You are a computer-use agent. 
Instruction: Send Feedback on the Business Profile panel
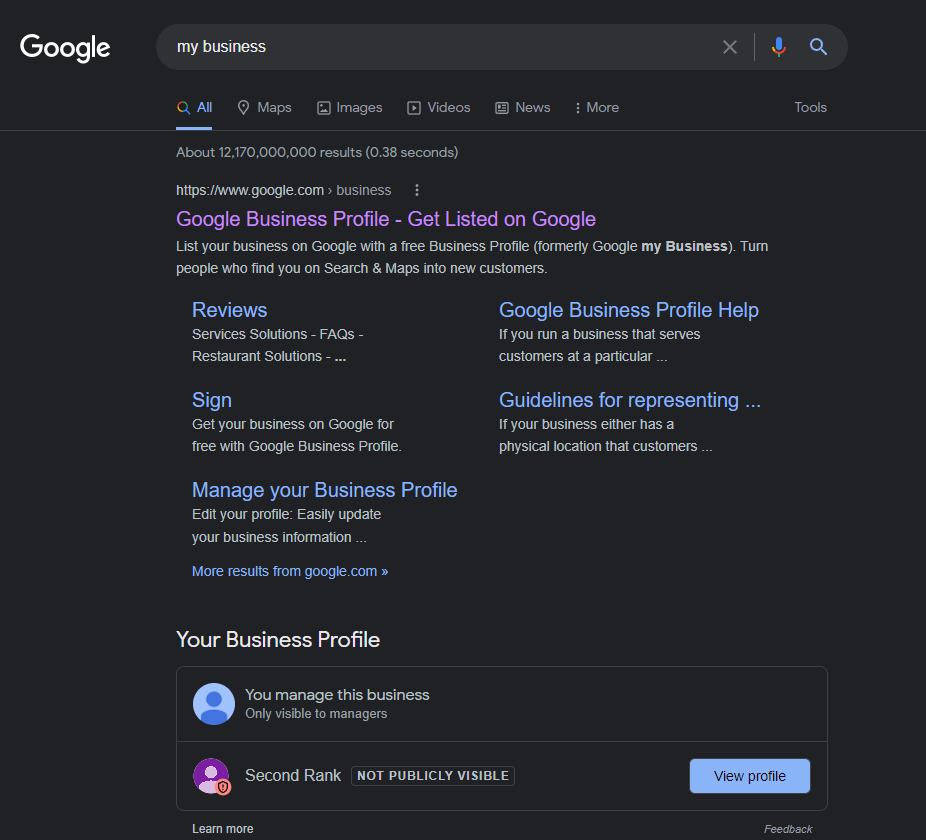788,828
